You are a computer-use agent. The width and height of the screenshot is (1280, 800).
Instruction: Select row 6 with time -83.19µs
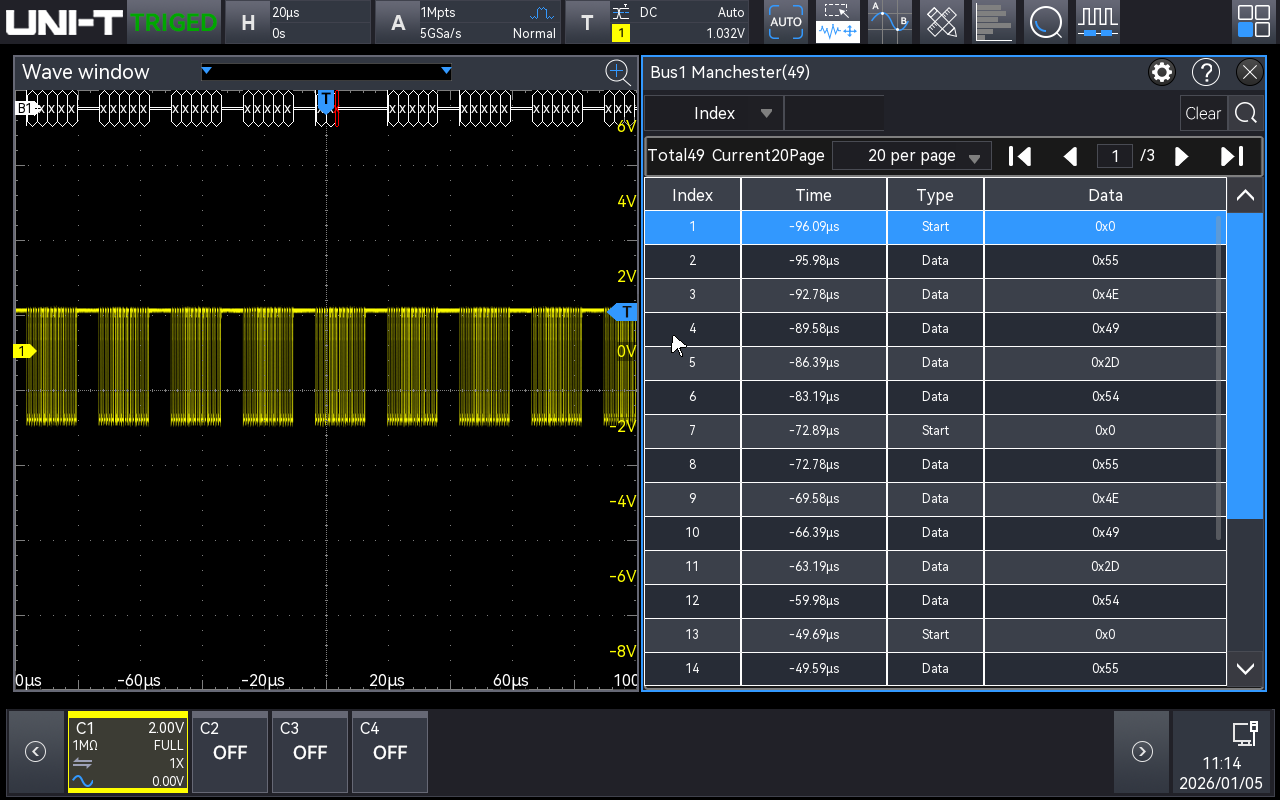[935, 397]
